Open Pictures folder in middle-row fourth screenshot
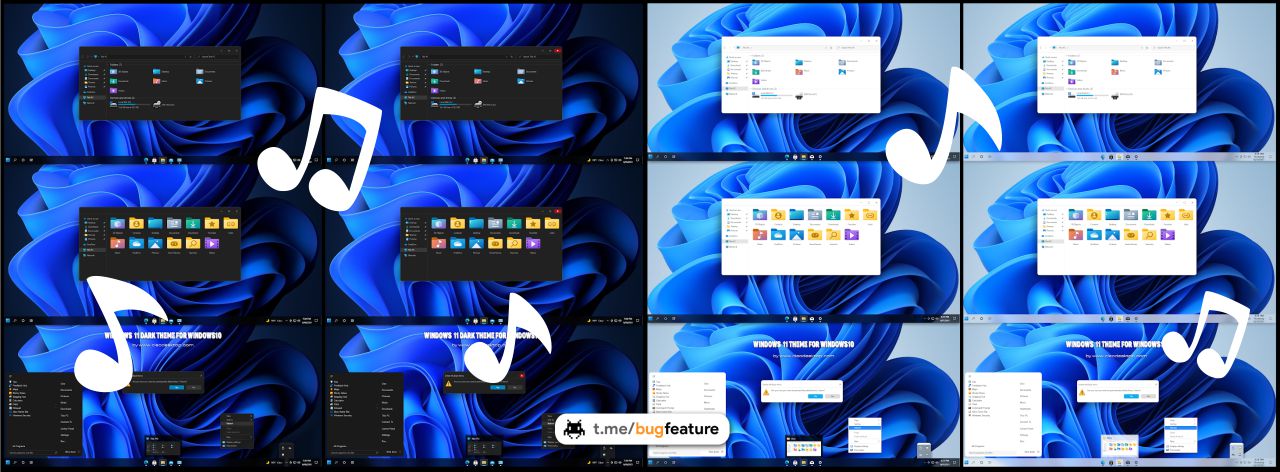The width and height of the screenshot is (1280, 472). point(1112,235)
